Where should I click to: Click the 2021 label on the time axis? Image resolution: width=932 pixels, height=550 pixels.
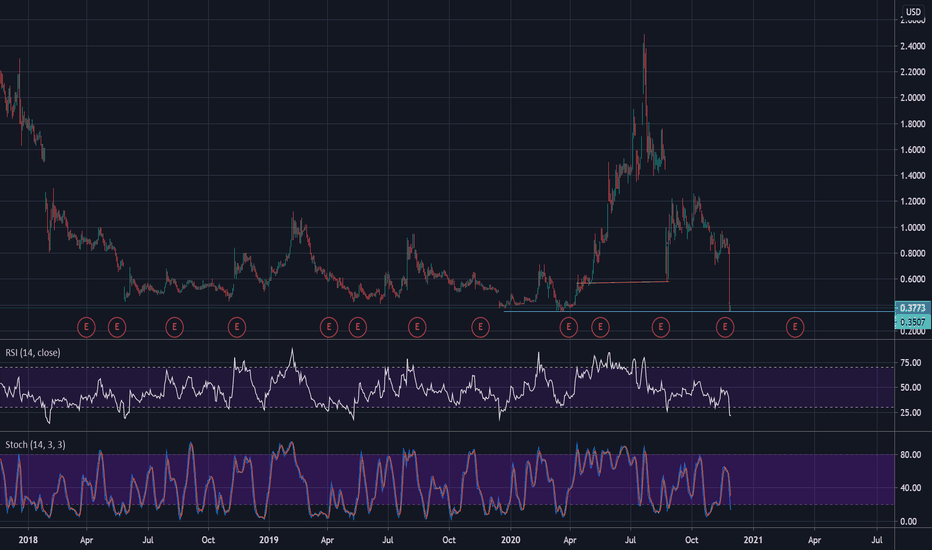[x=753, y=540]
